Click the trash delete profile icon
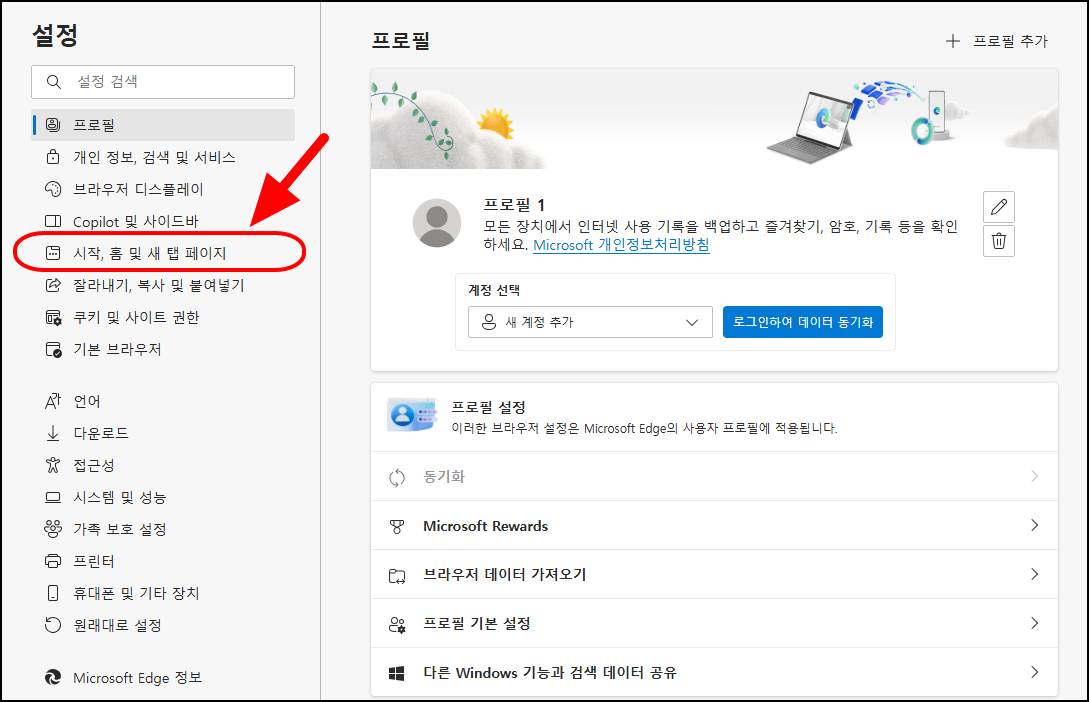 coord(999,241)
